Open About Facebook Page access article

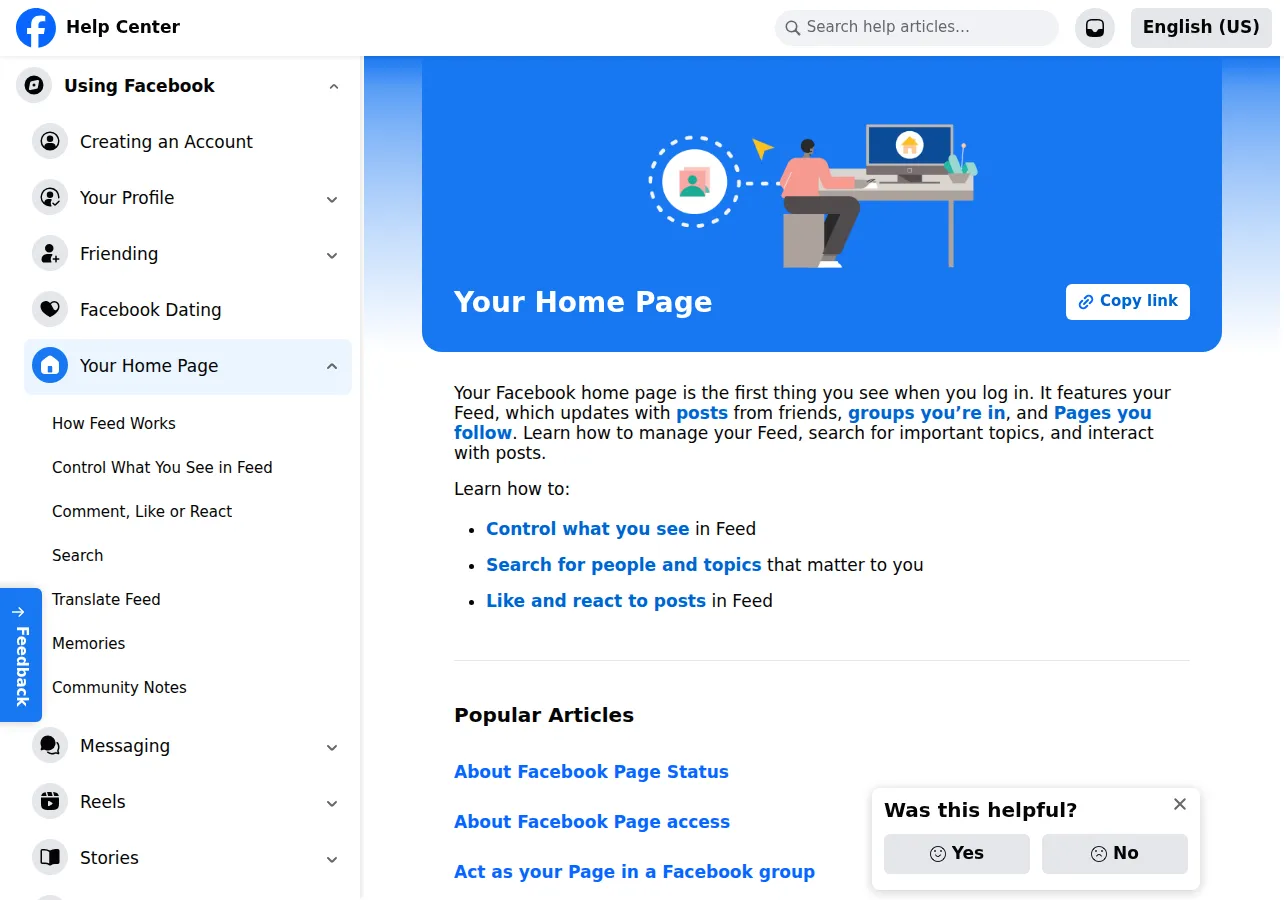[592, 822]
